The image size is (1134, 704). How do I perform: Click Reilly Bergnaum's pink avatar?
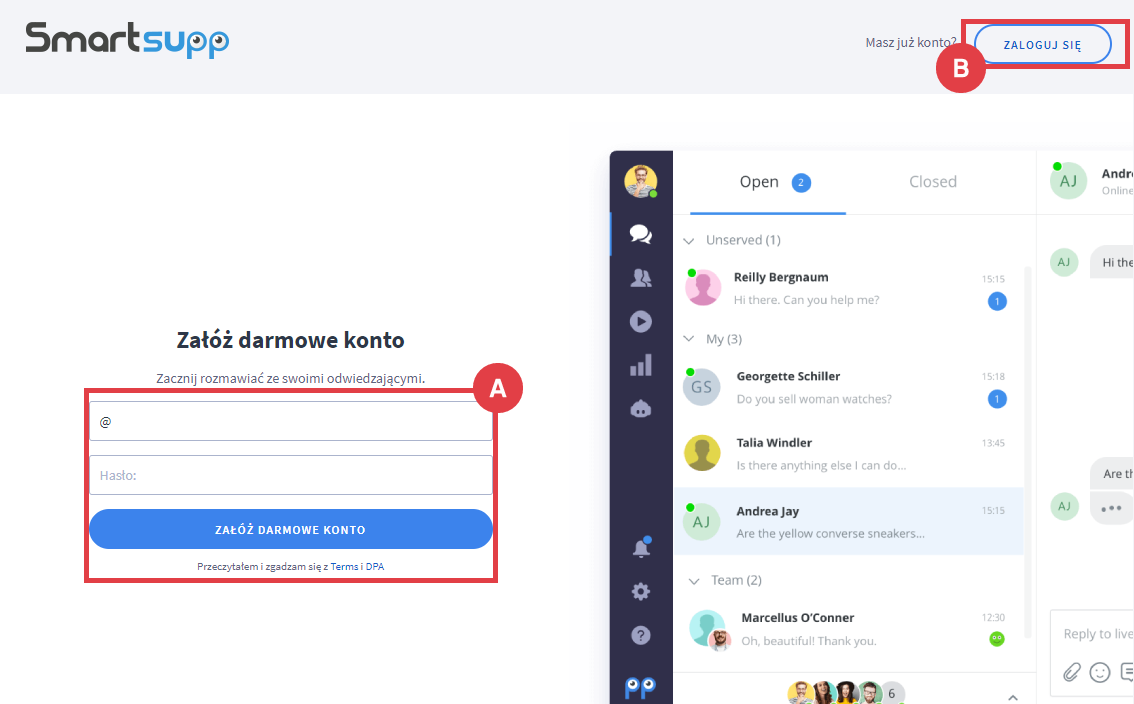(x=703, y=287)
